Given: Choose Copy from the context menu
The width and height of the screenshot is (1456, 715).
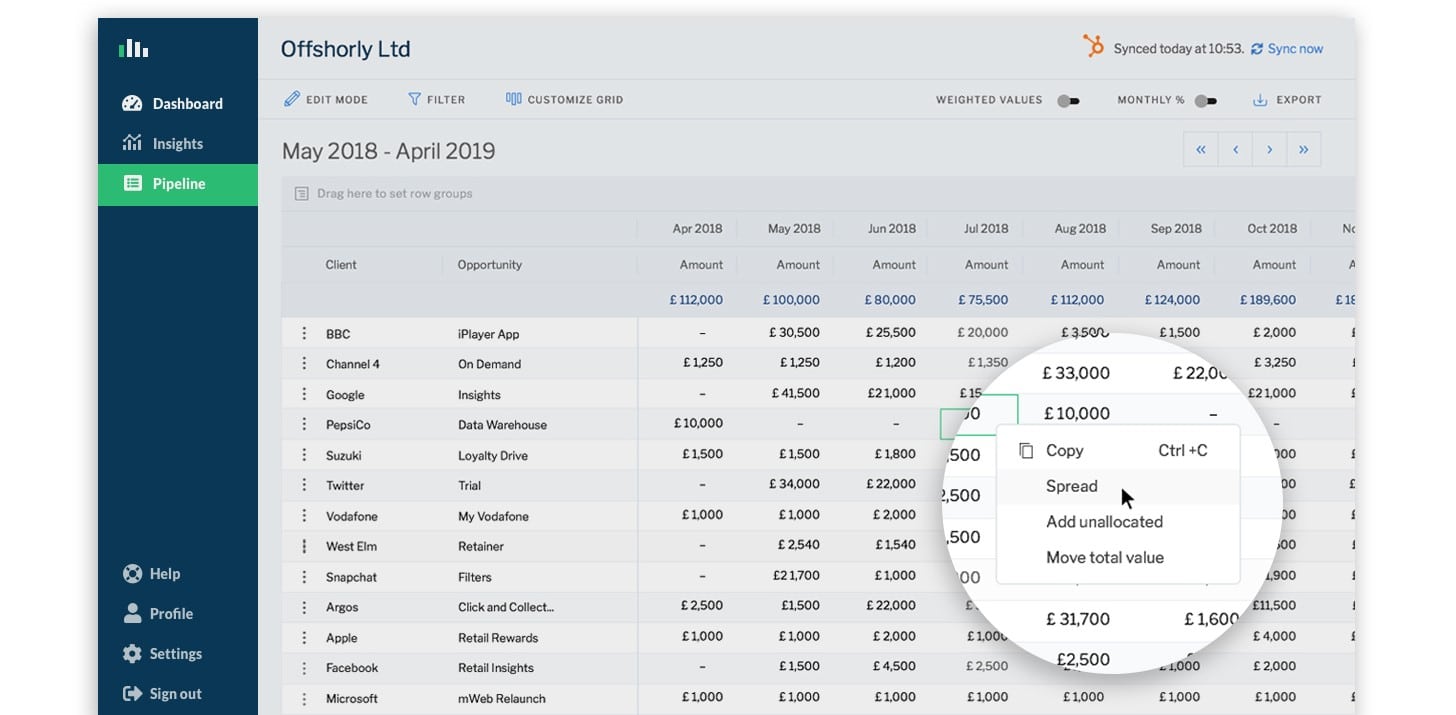Looking at the screenshot, I should [x=1118, y=451].
